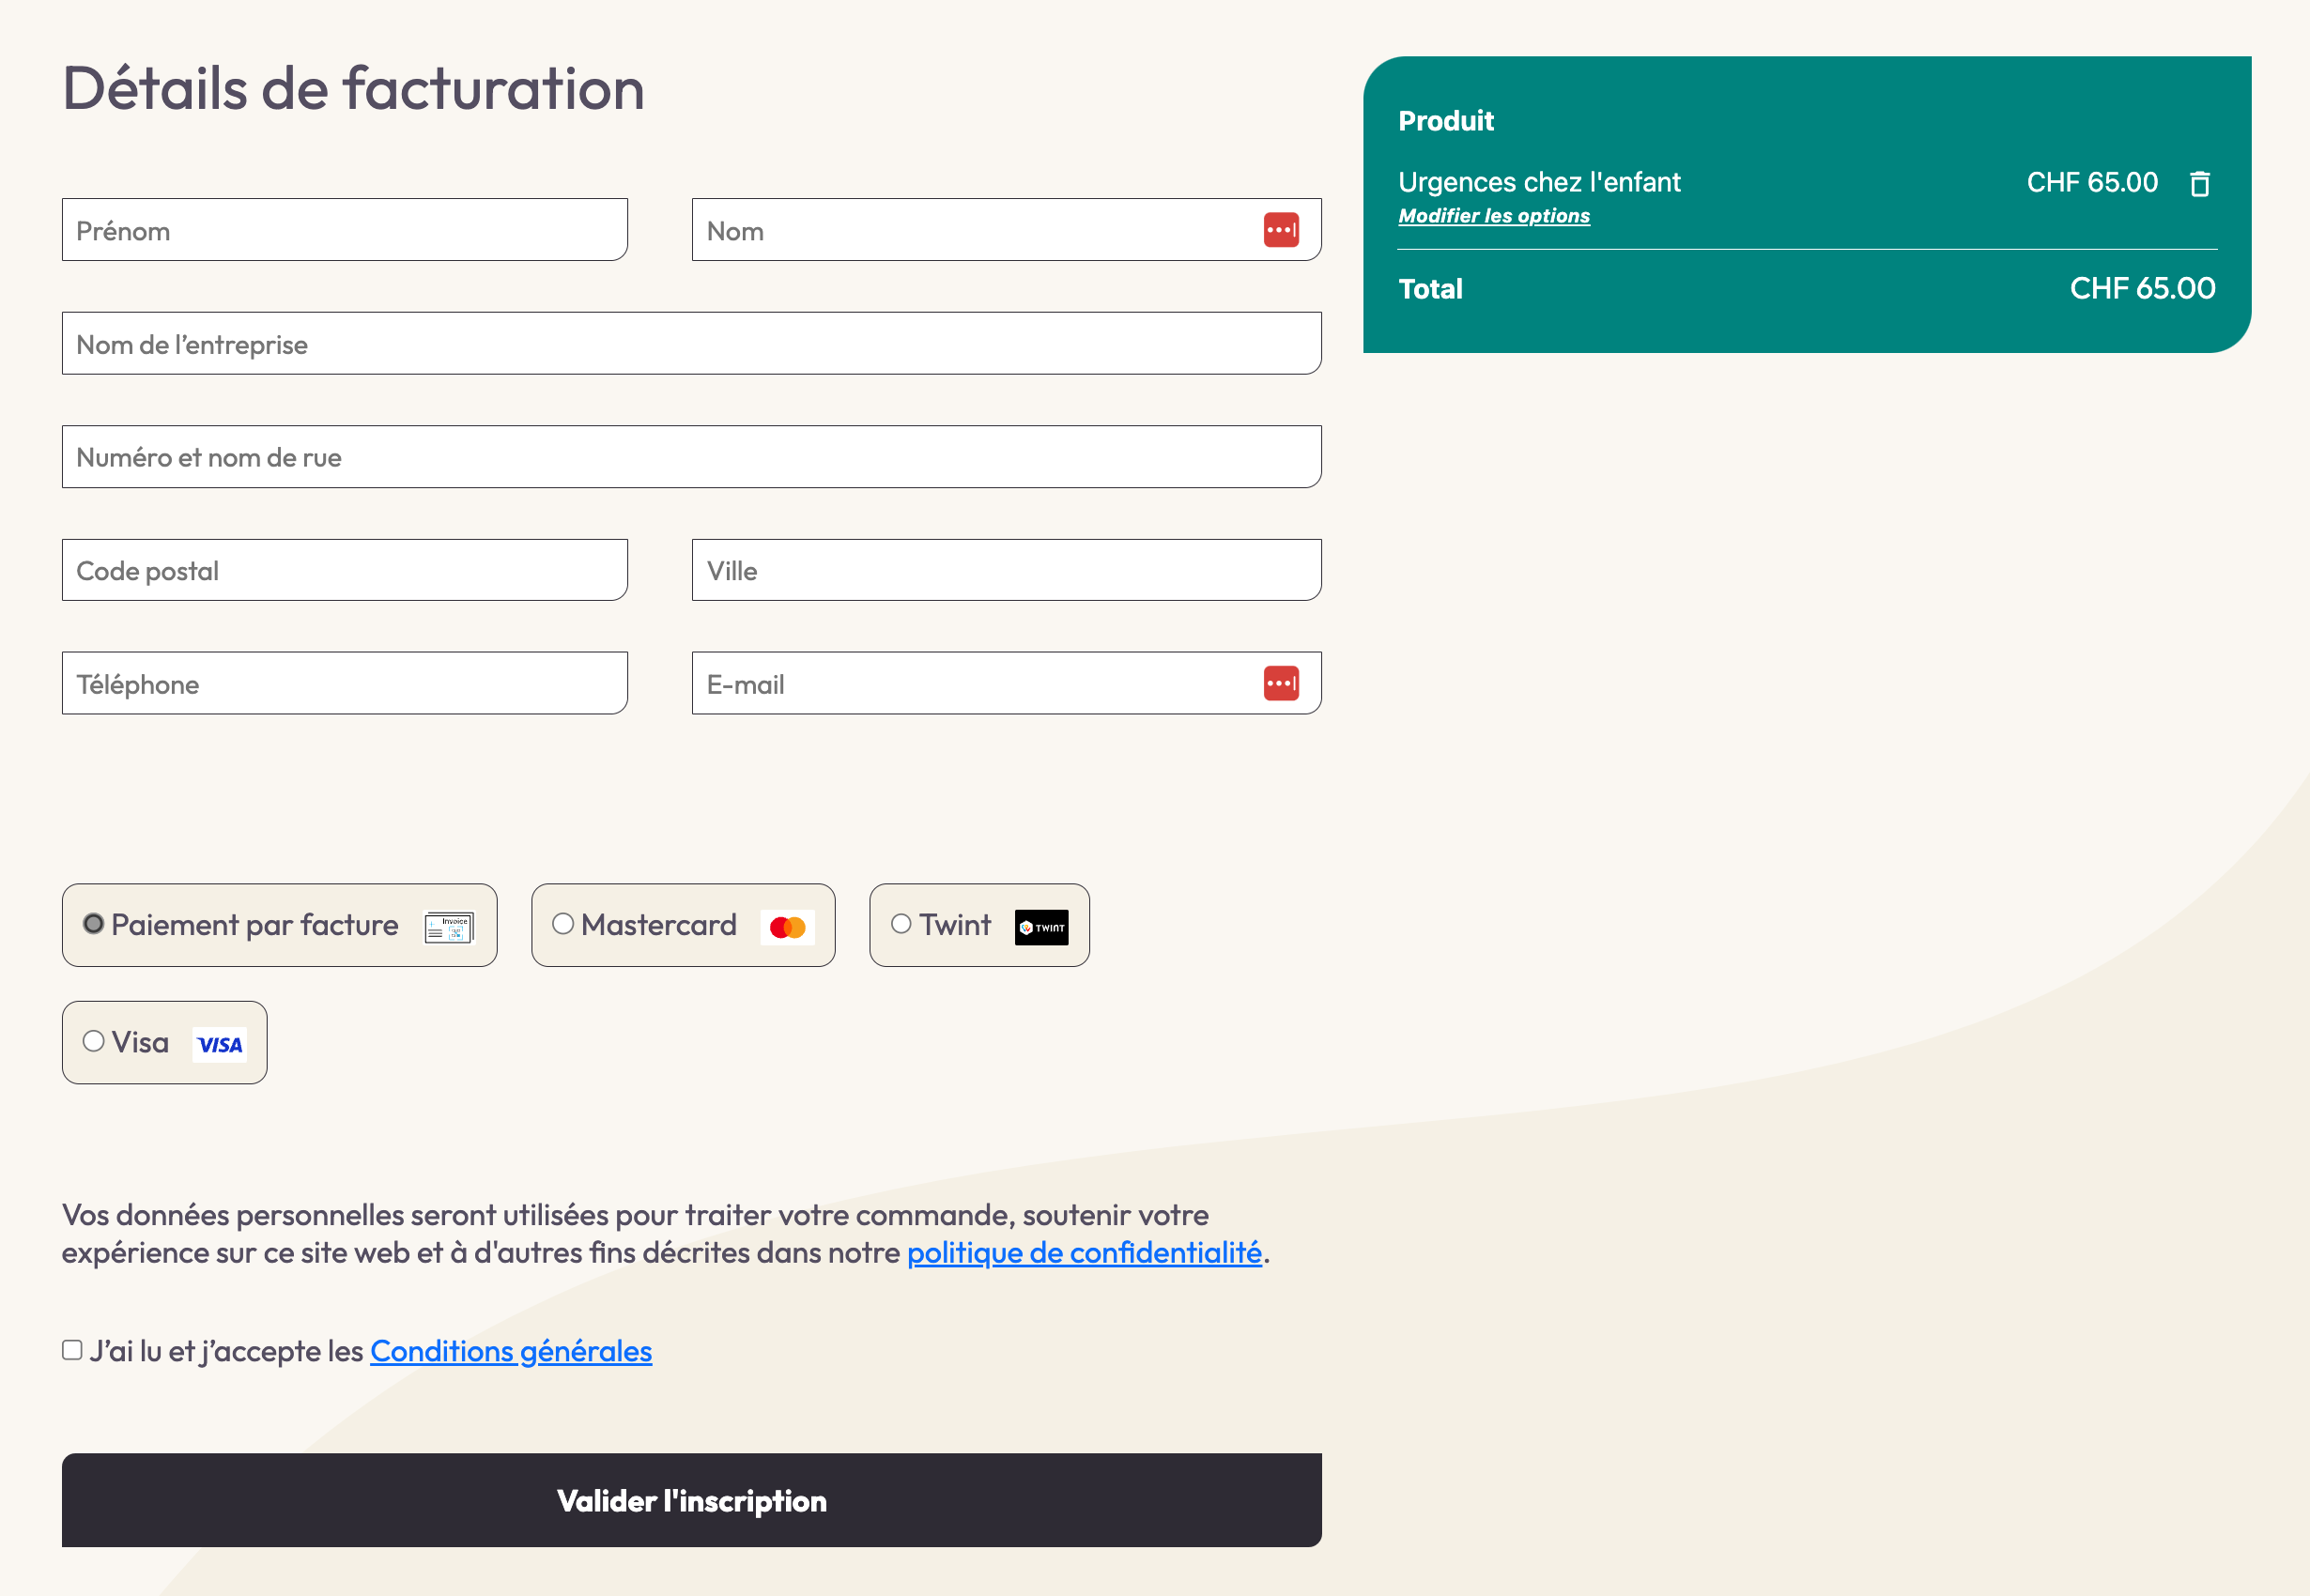Click the trash icon to remove the product
Screen dimensions: 2310x1596
[2199, 183]
